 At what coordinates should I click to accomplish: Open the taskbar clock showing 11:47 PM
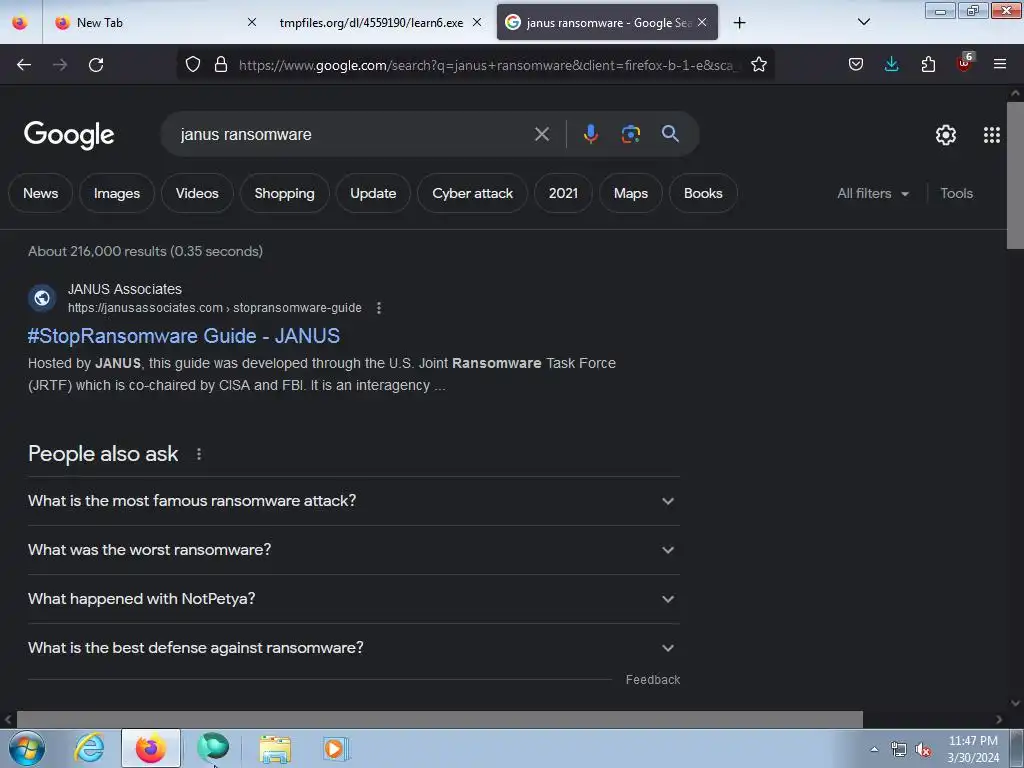tap(973, 749)
